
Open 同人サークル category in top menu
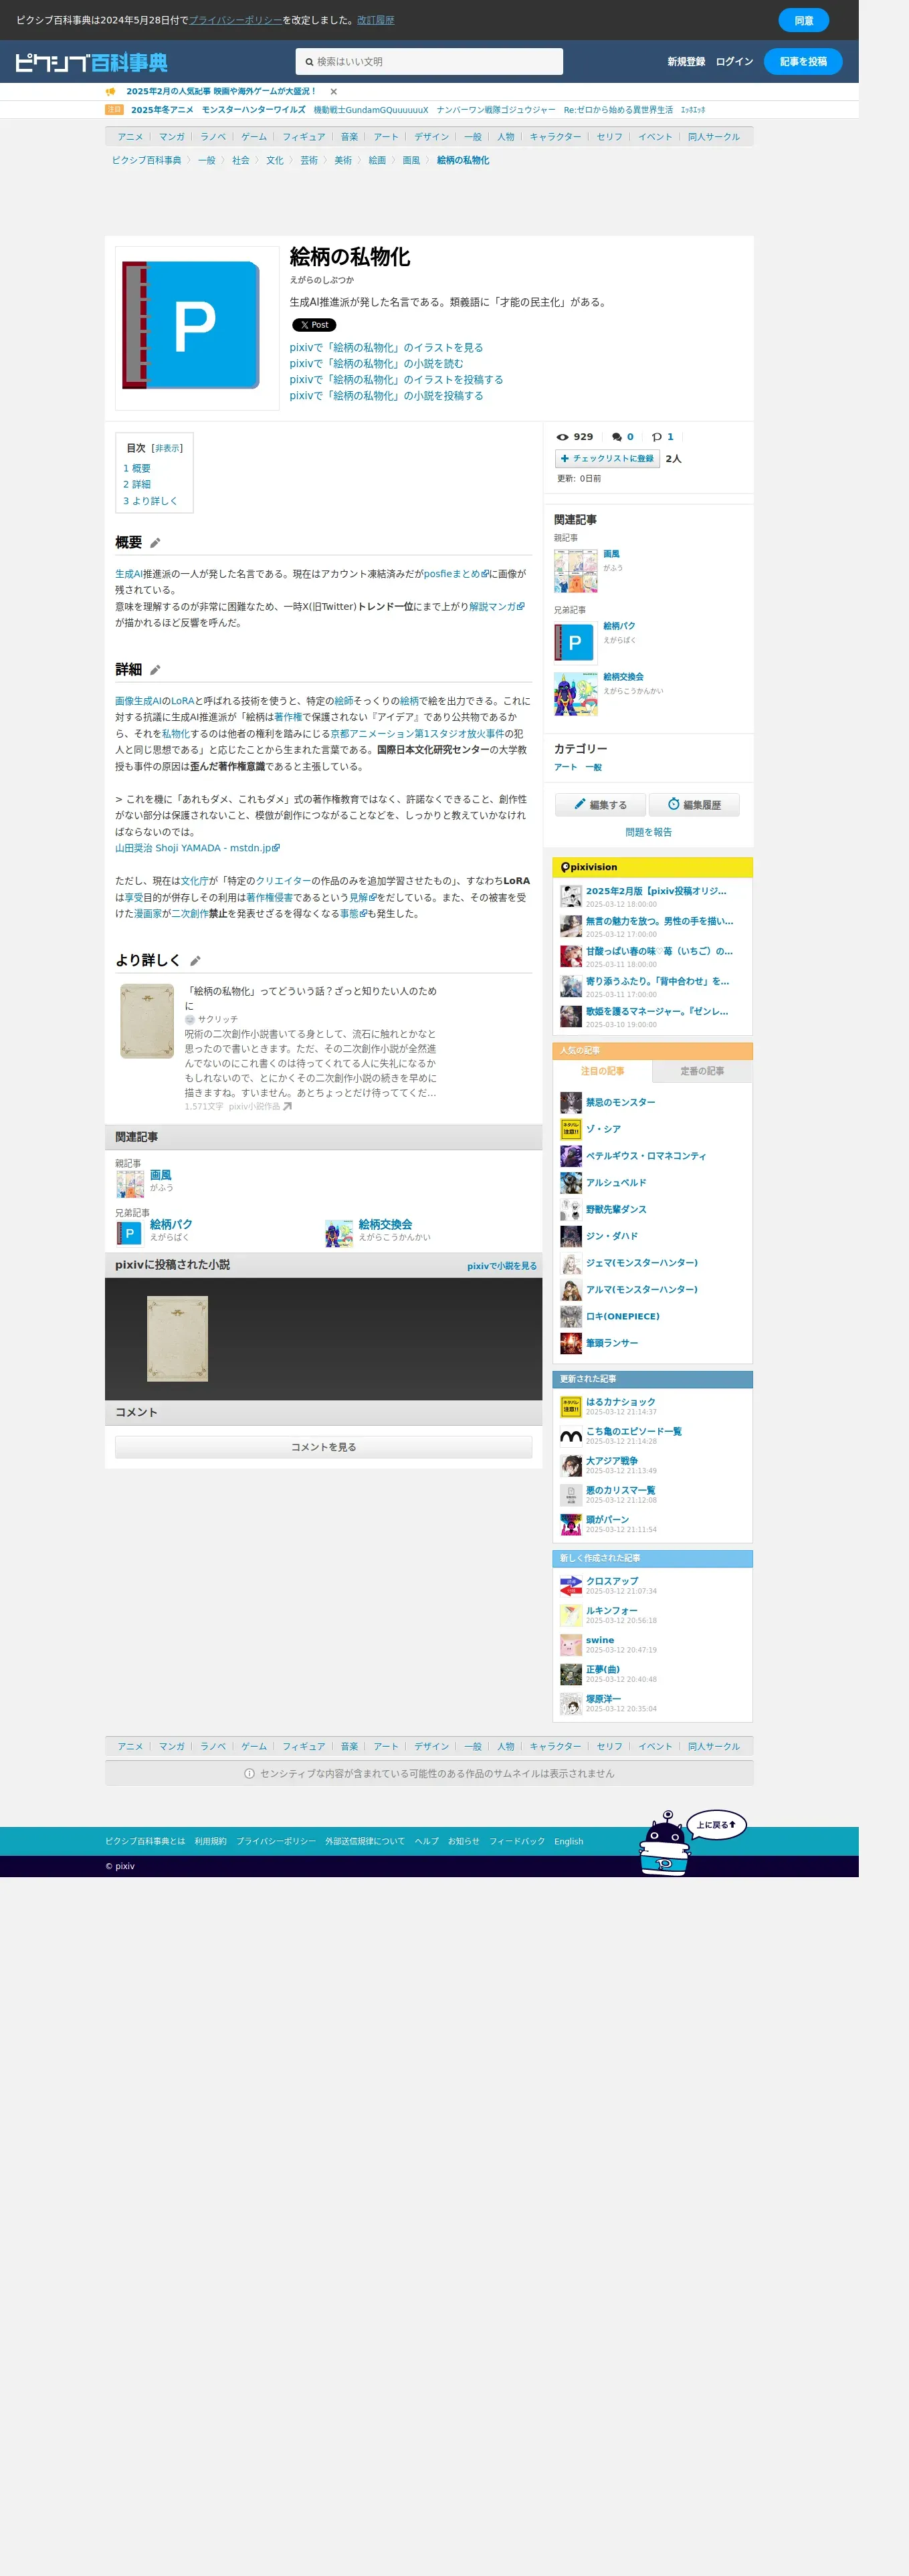point(713,137)
